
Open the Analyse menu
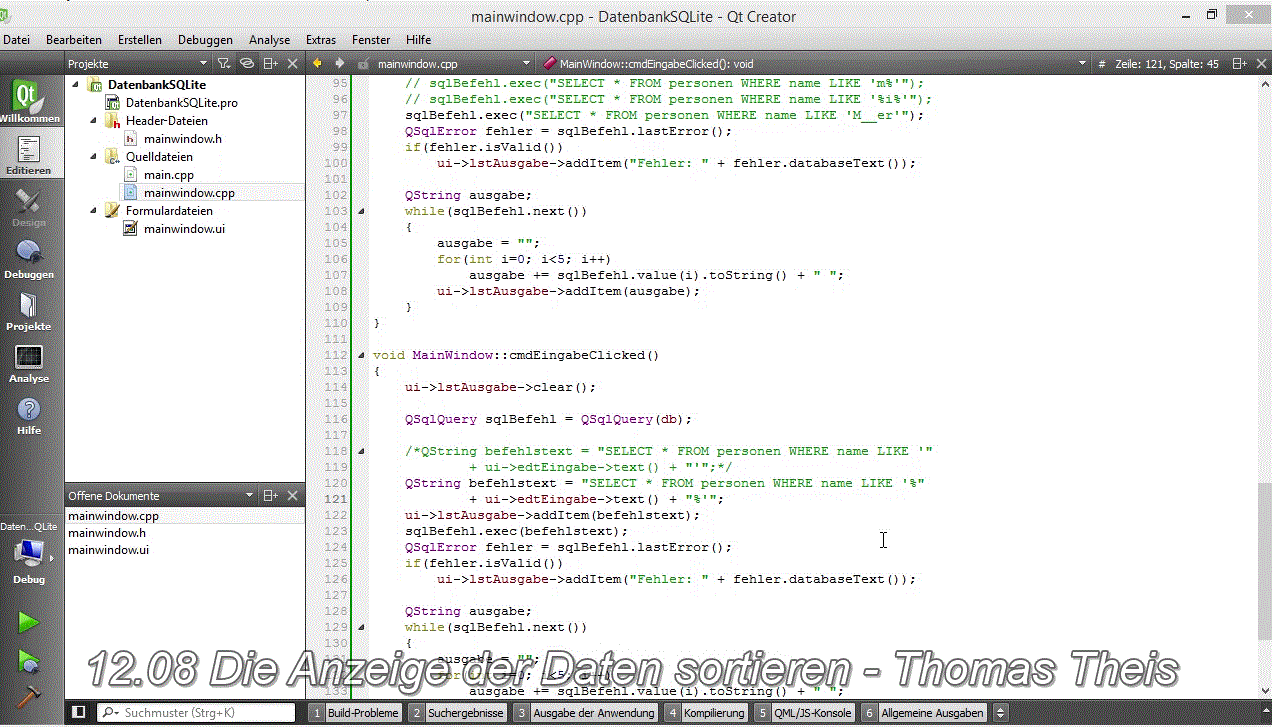coord(270,40)
